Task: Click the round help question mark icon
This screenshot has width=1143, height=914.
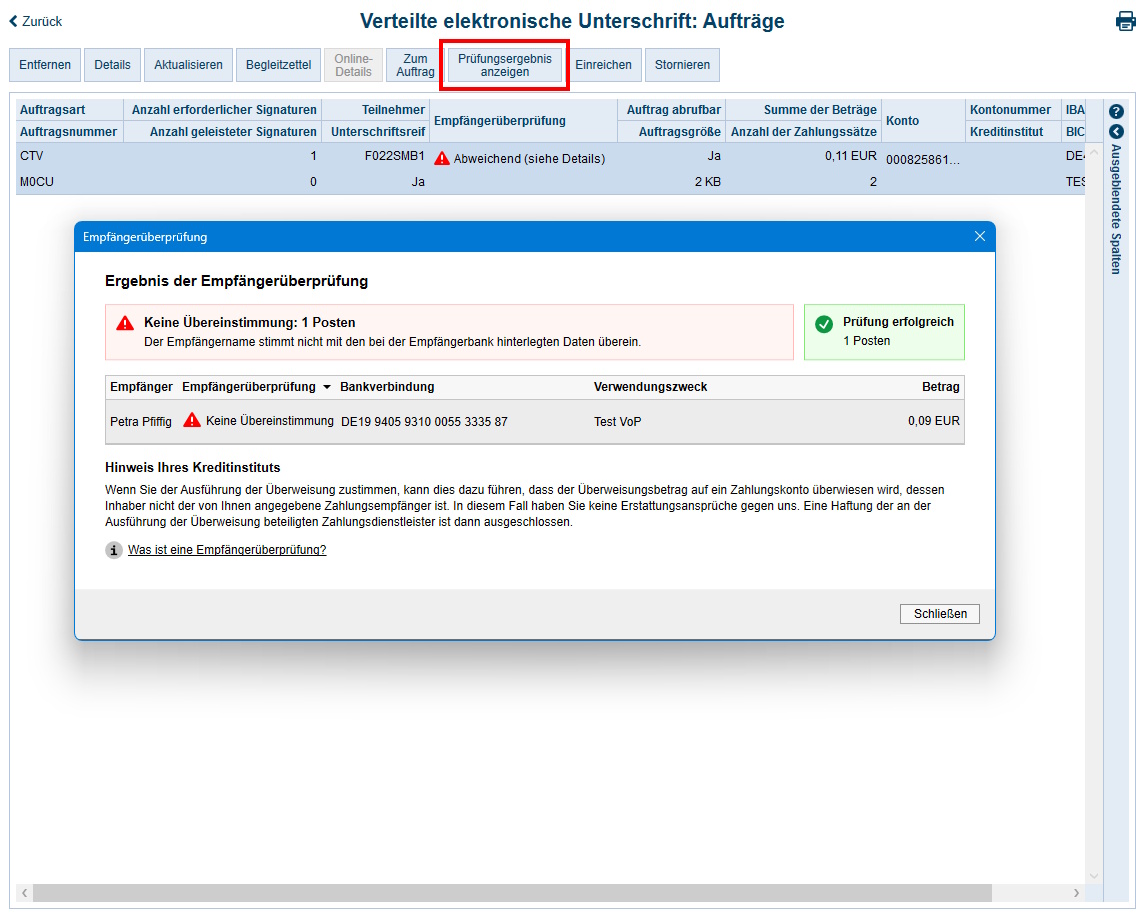Action: pos(1115,111)
